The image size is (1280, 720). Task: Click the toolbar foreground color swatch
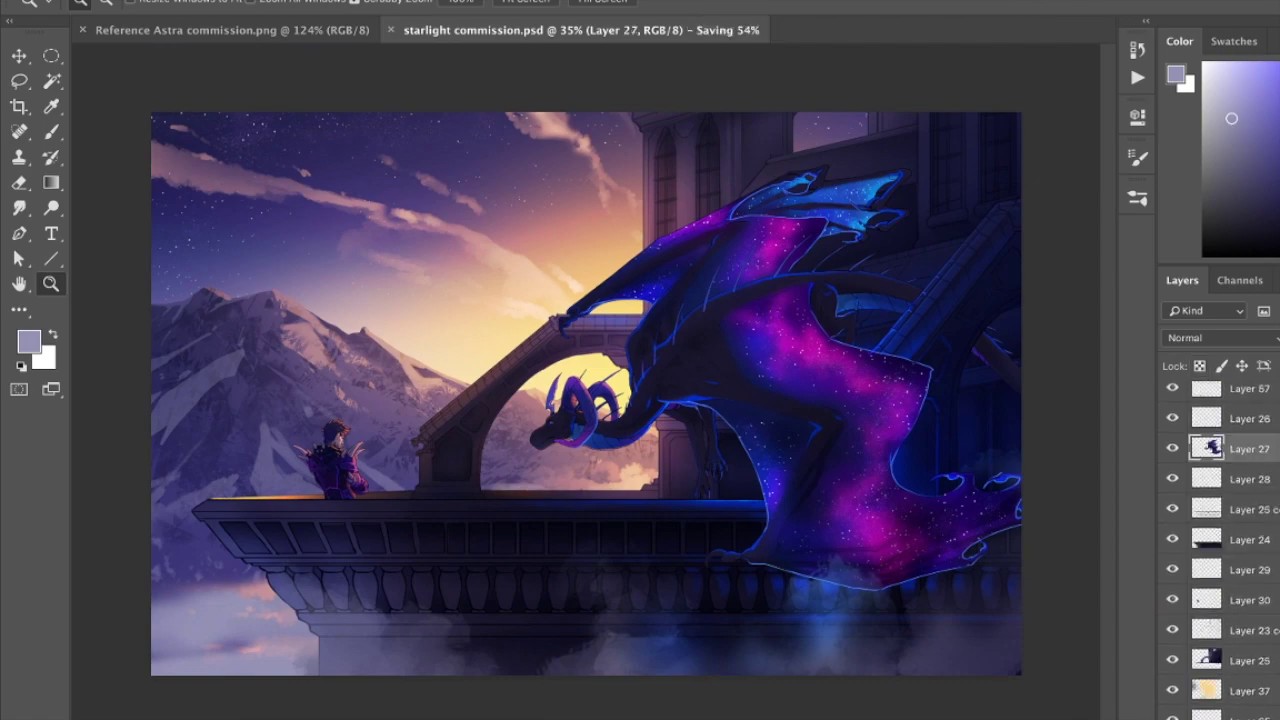coord(28,341)
